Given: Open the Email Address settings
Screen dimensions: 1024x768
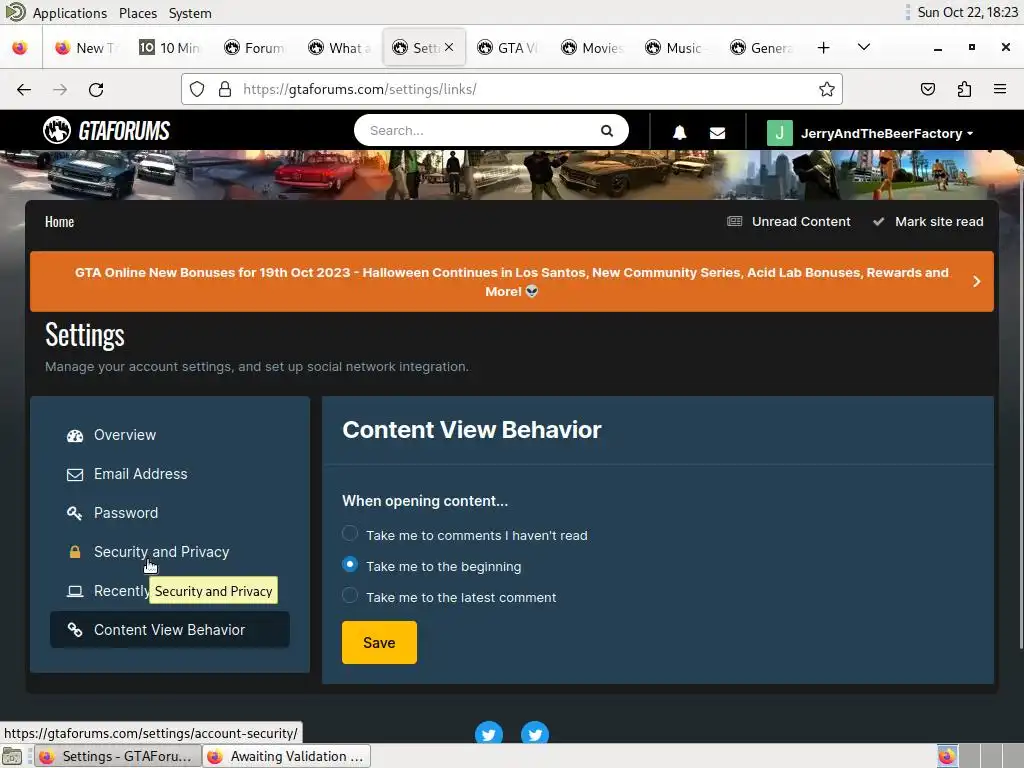Looking at the screenshot, I should (140, 474).
